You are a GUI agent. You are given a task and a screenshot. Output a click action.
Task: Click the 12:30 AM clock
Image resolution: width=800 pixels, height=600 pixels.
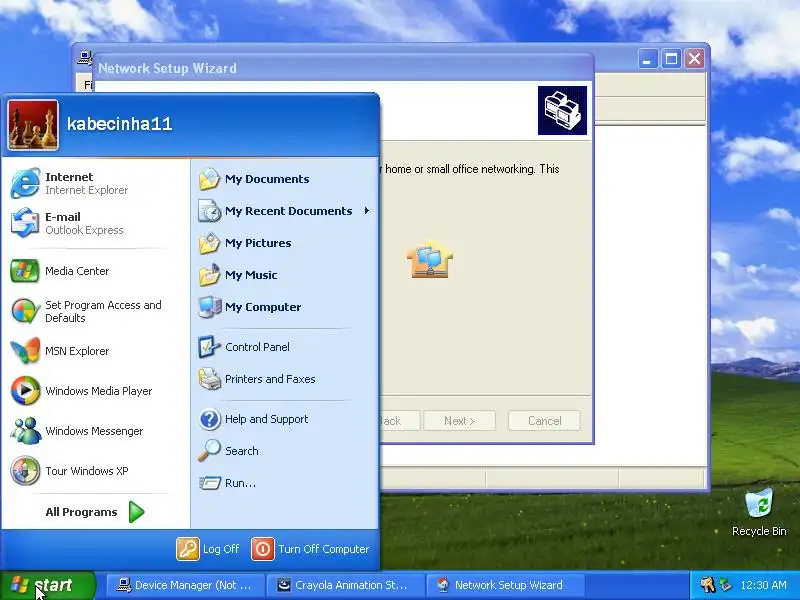(x=763, y=585)
